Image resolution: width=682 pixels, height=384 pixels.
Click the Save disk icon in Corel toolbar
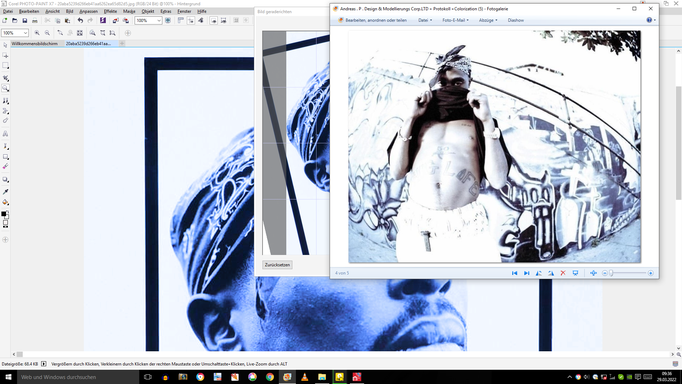25,20
